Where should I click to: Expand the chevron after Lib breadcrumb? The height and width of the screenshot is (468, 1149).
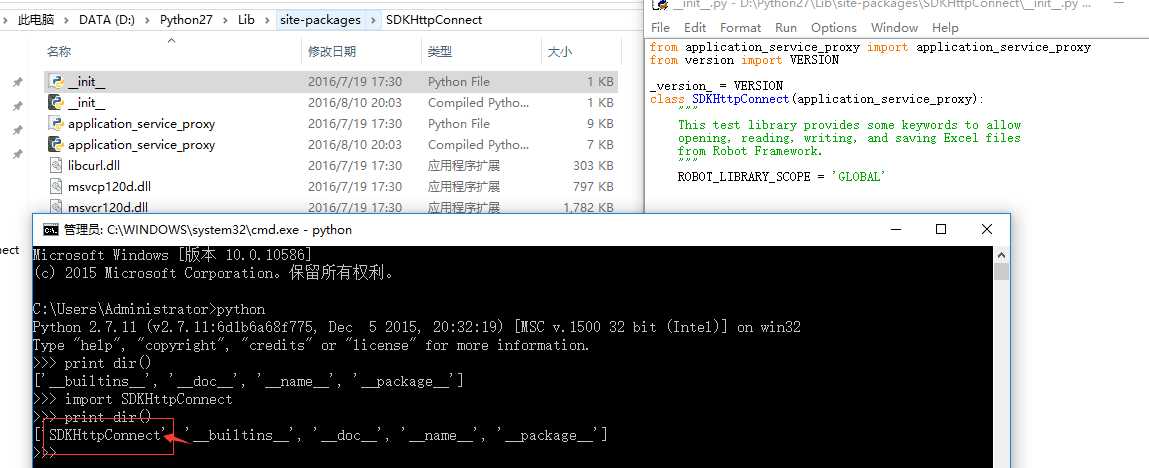click(267, 20)
